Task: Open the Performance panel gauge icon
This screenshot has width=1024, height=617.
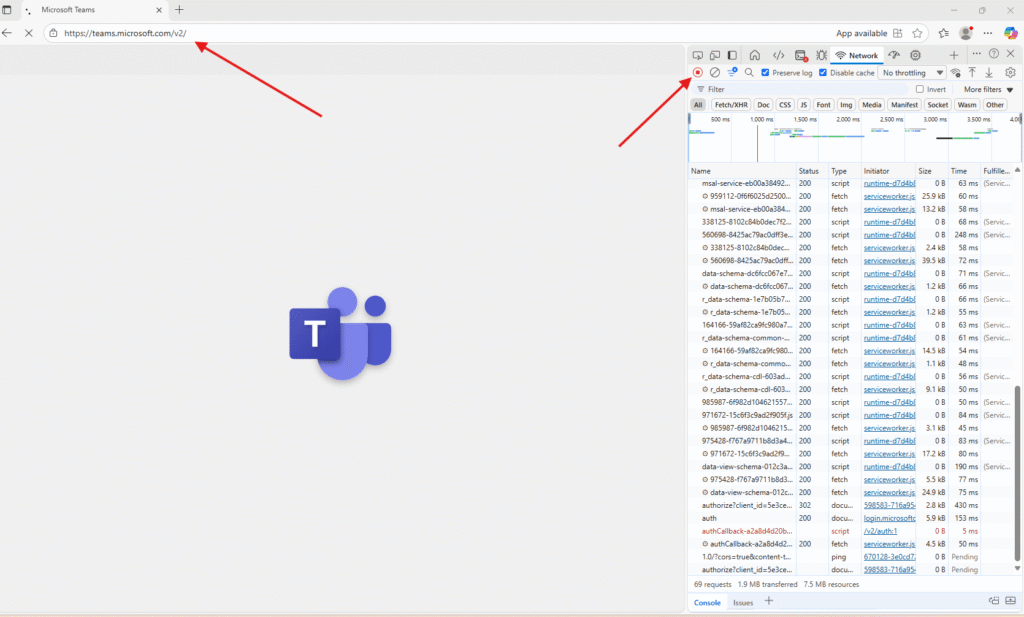Action: click(x=895, y=55)
